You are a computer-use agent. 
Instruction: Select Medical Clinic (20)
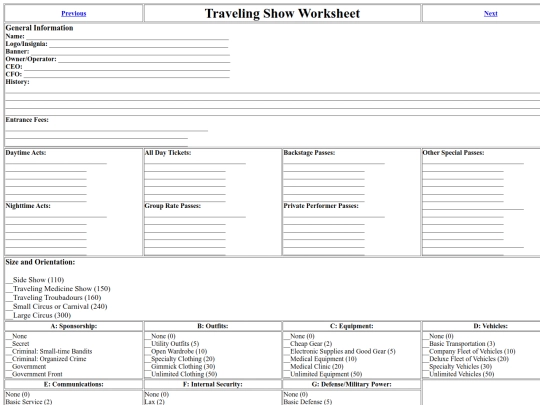click(314, 366)
